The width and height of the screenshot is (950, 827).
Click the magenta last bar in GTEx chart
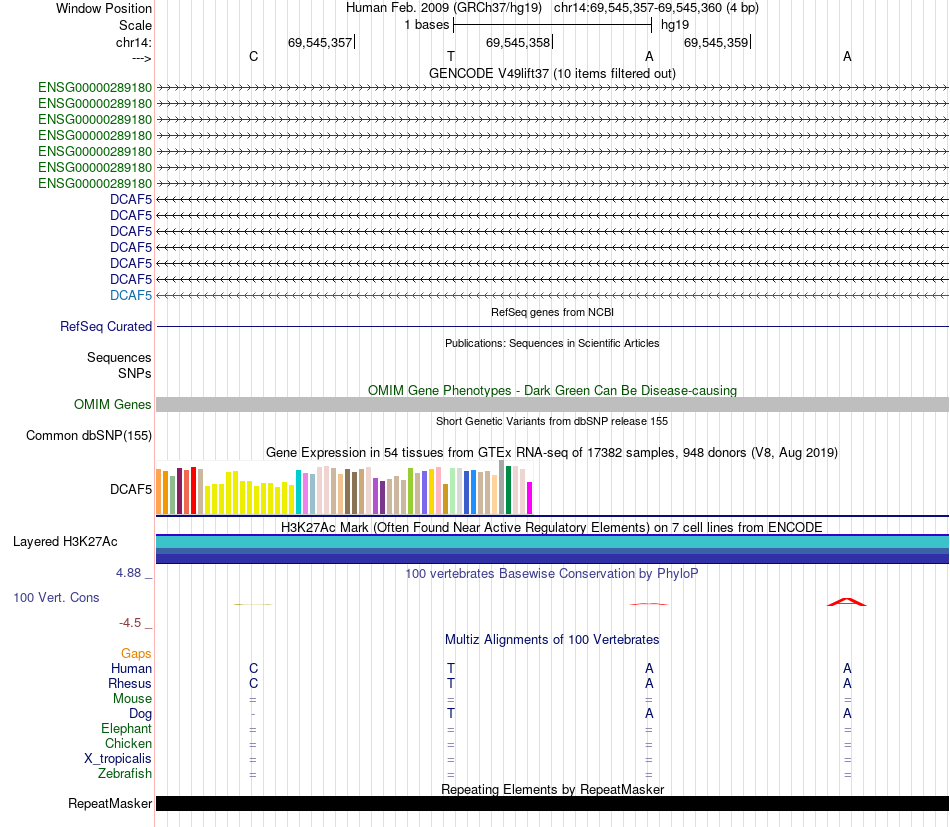(530, 498)
